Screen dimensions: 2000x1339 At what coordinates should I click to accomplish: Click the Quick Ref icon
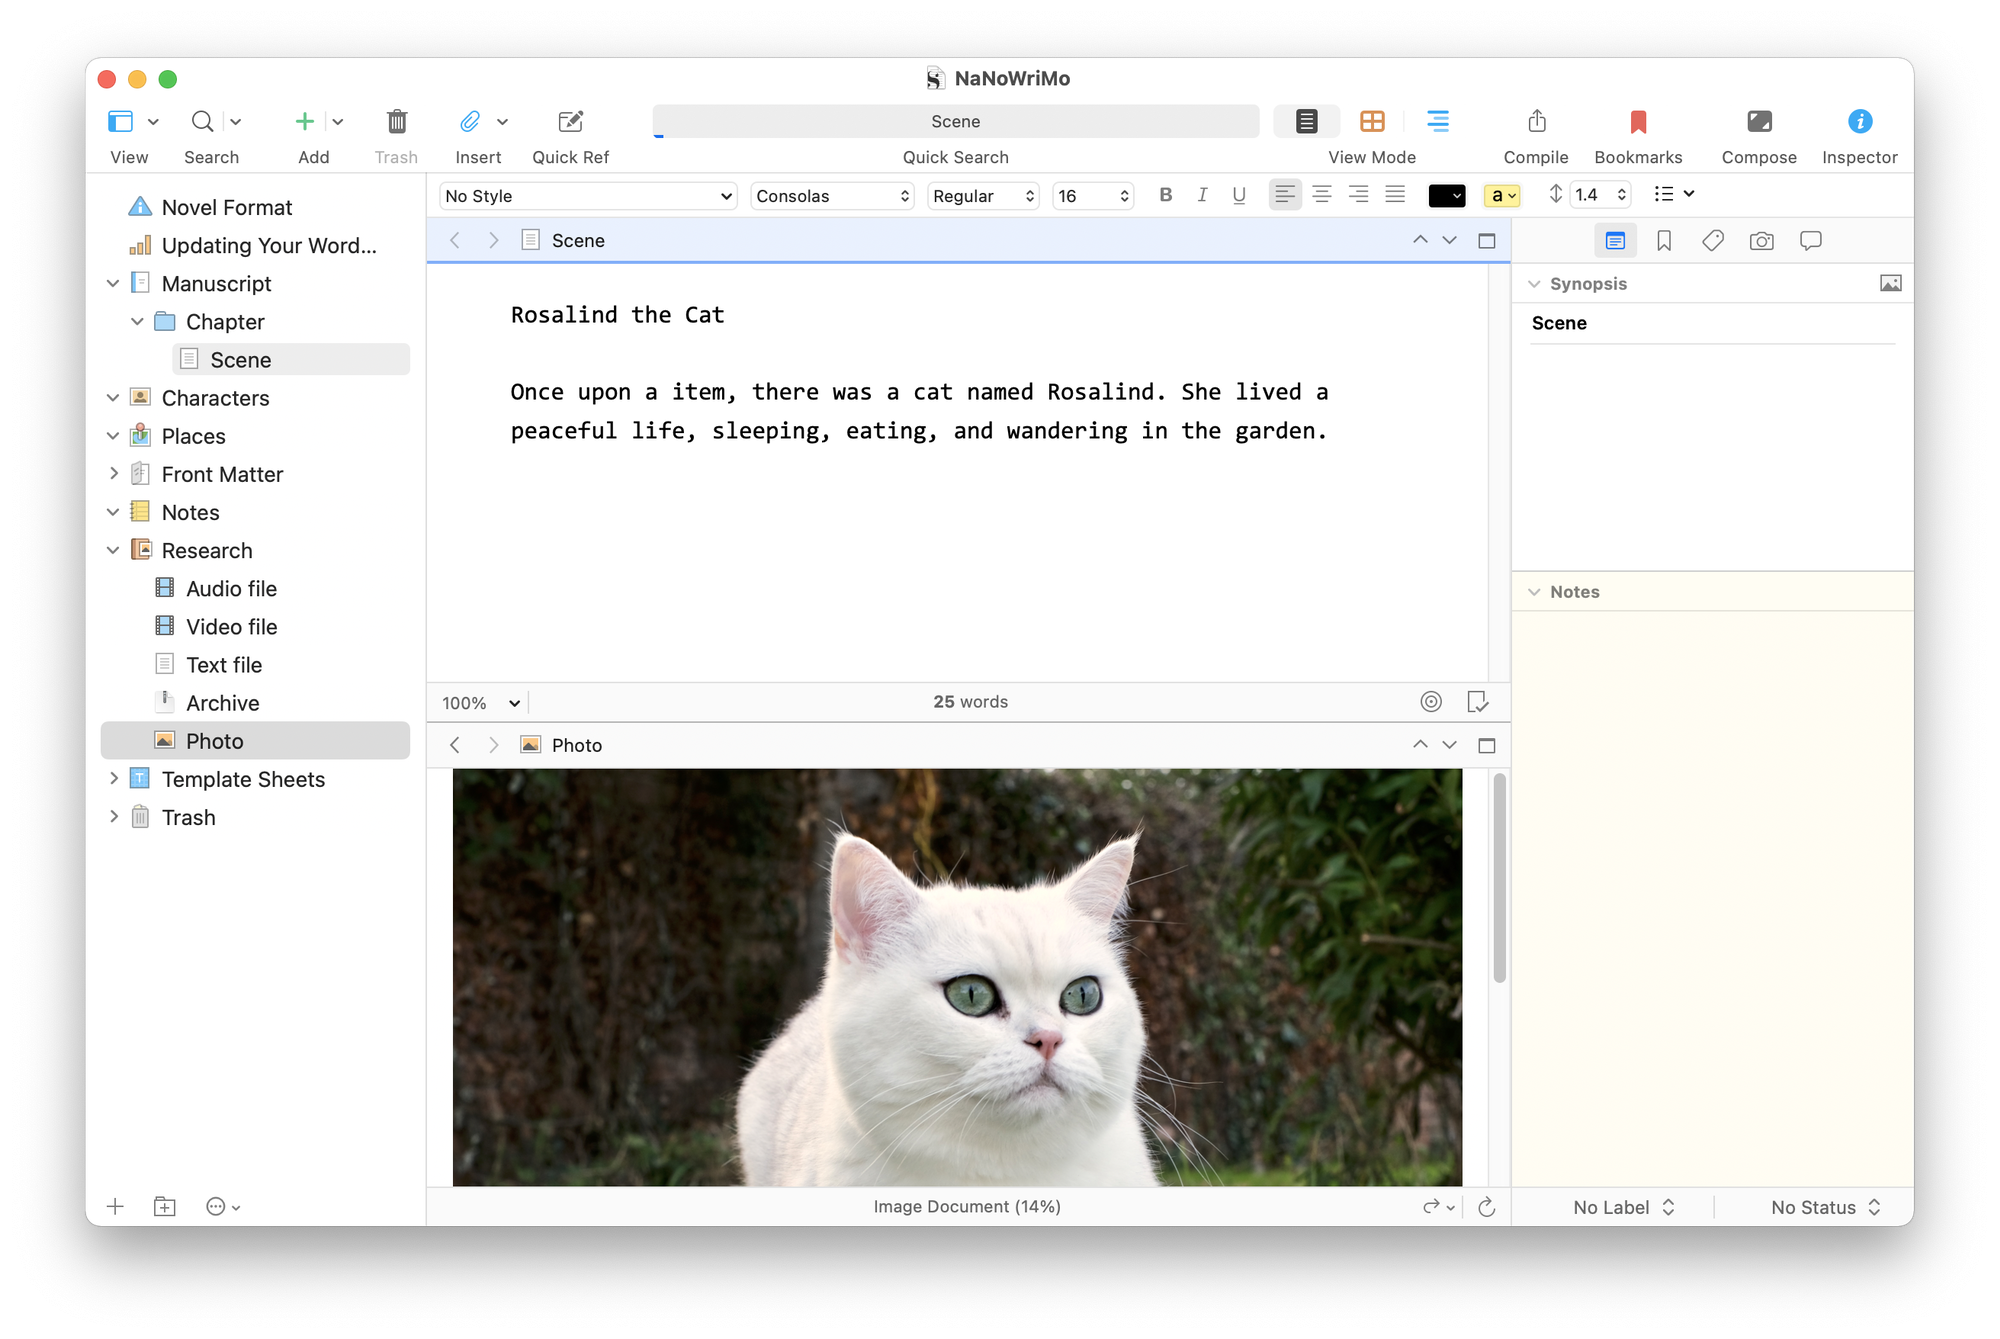point(570,122)
